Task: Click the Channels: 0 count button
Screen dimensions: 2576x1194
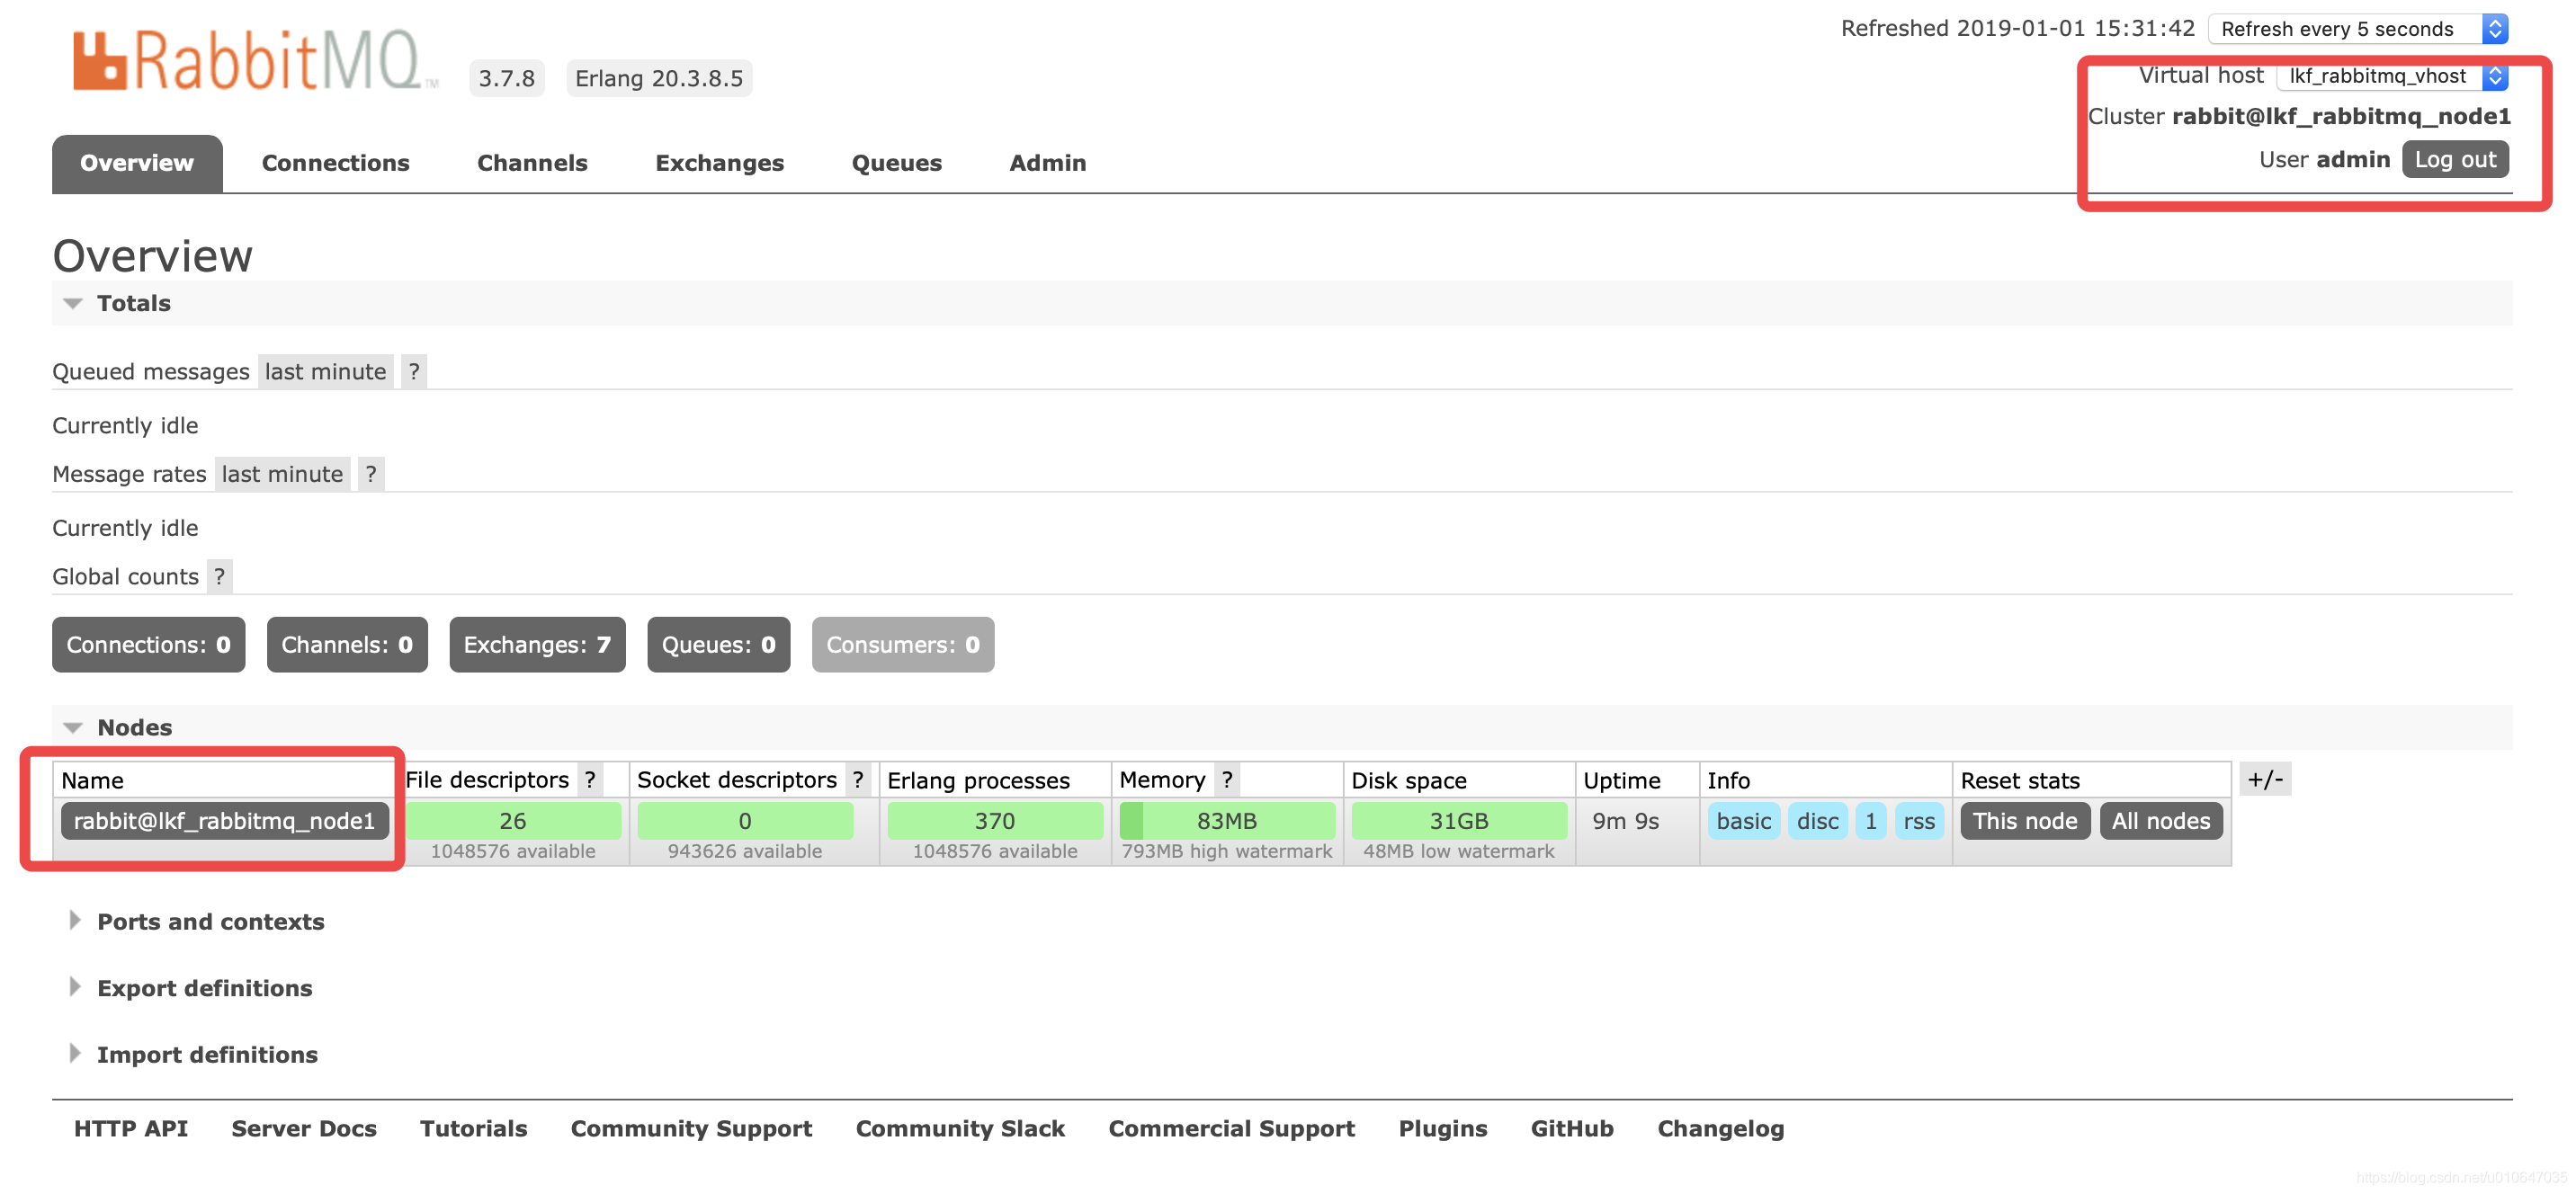Action: [x=347, y=645]
